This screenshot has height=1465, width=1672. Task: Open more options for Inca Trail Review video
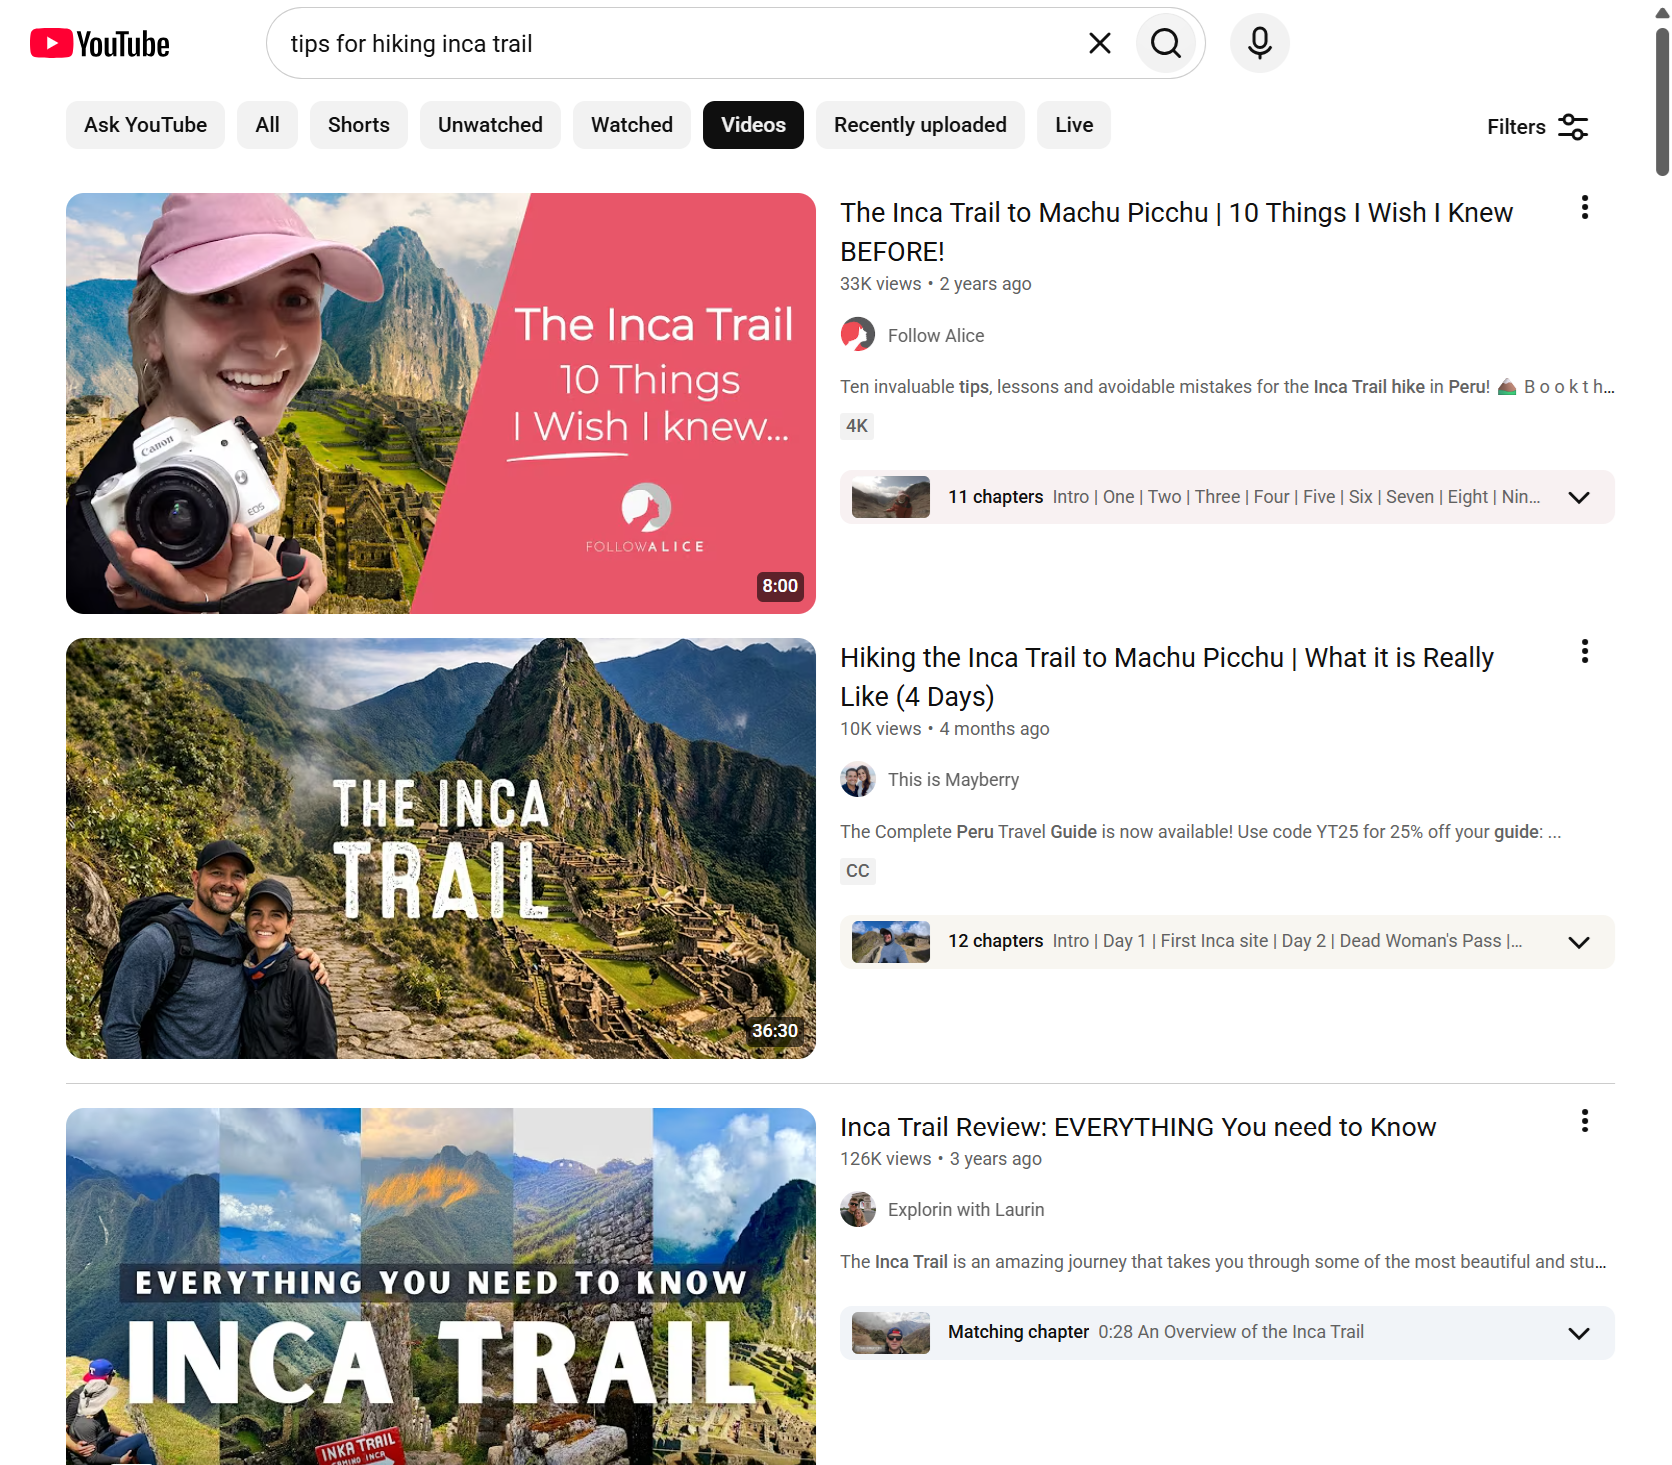1585,1121
